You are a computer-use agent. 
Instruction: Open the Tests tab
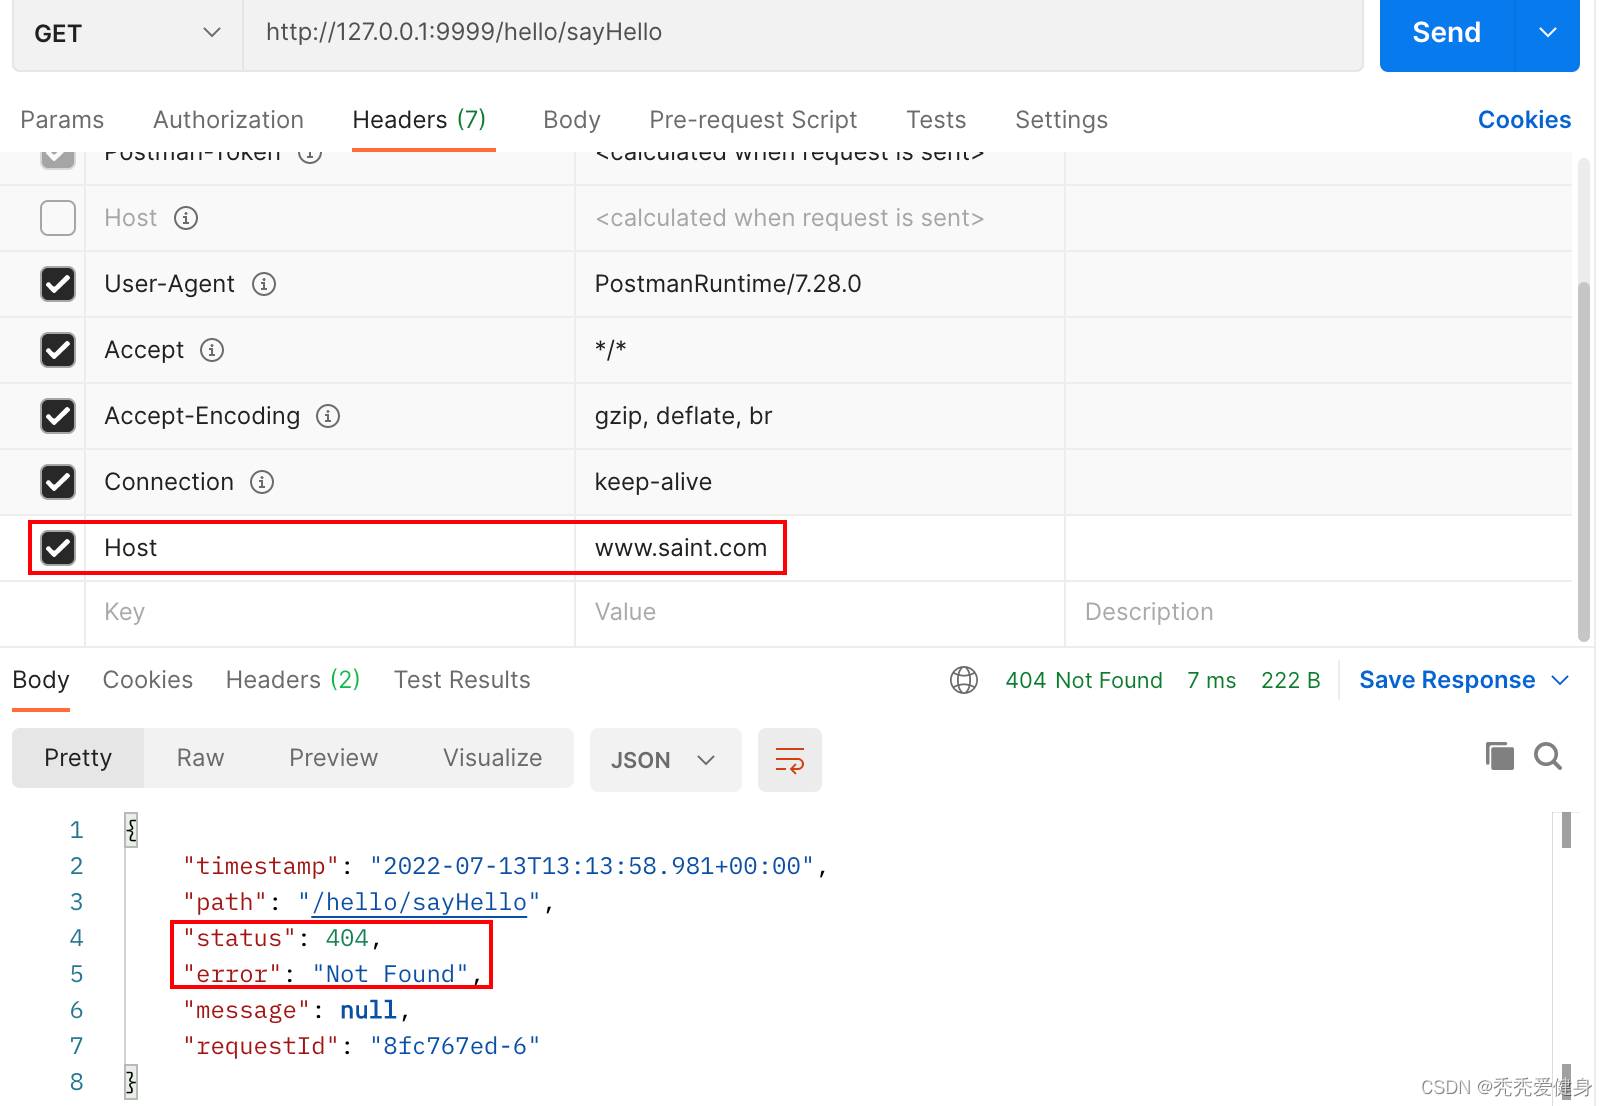tap(936, 120)
